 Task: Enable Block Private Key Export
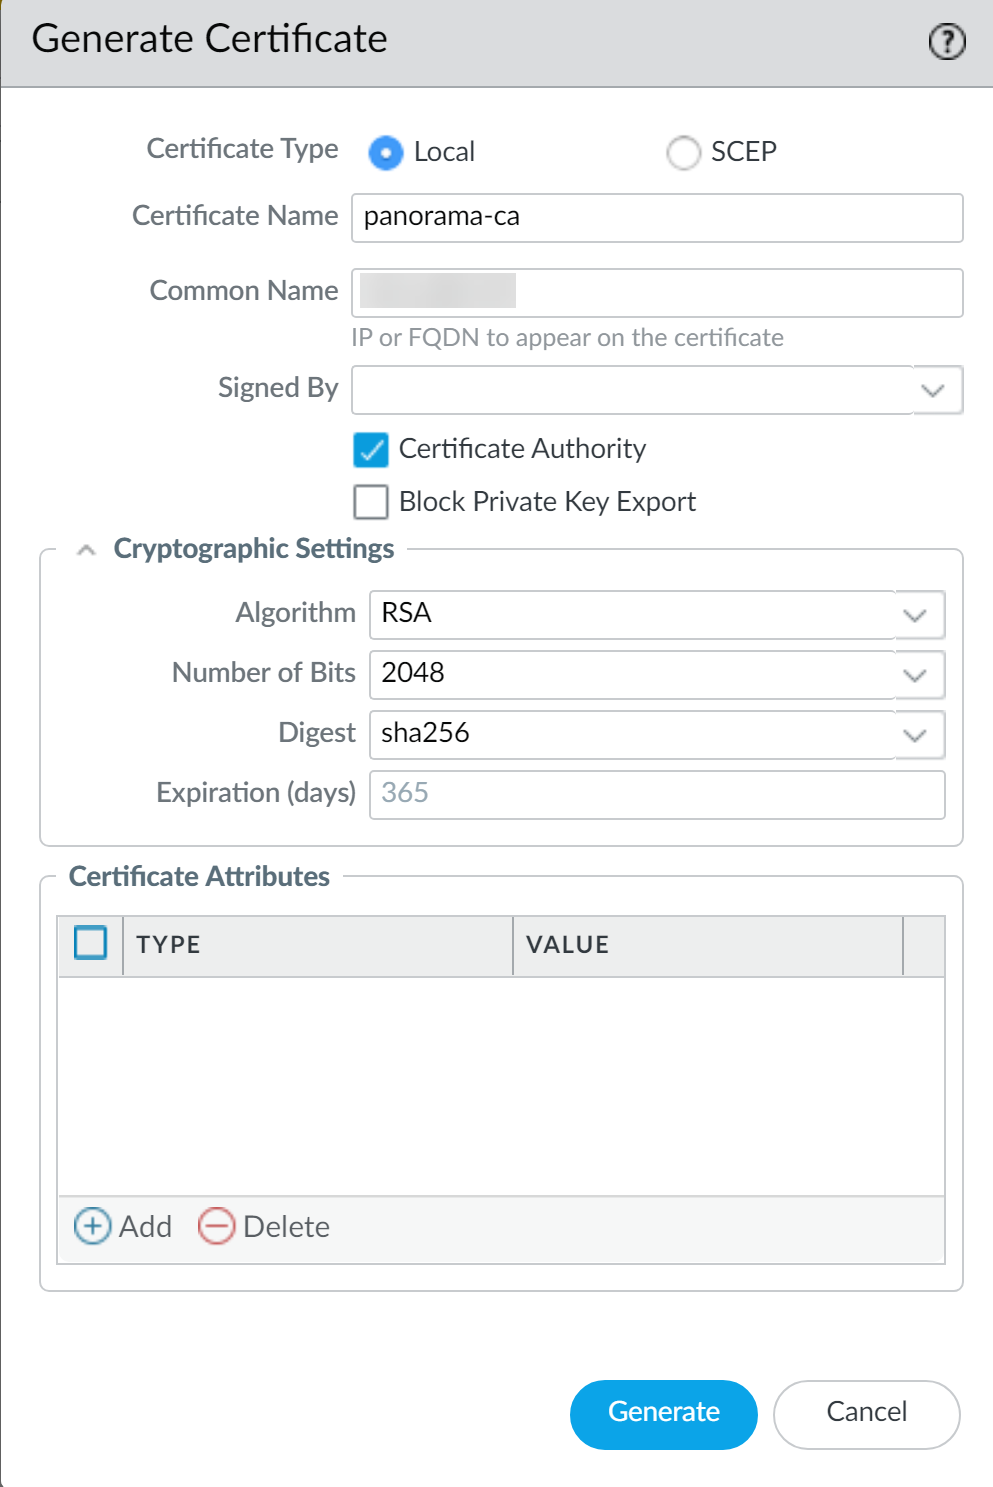click(371, 502)
